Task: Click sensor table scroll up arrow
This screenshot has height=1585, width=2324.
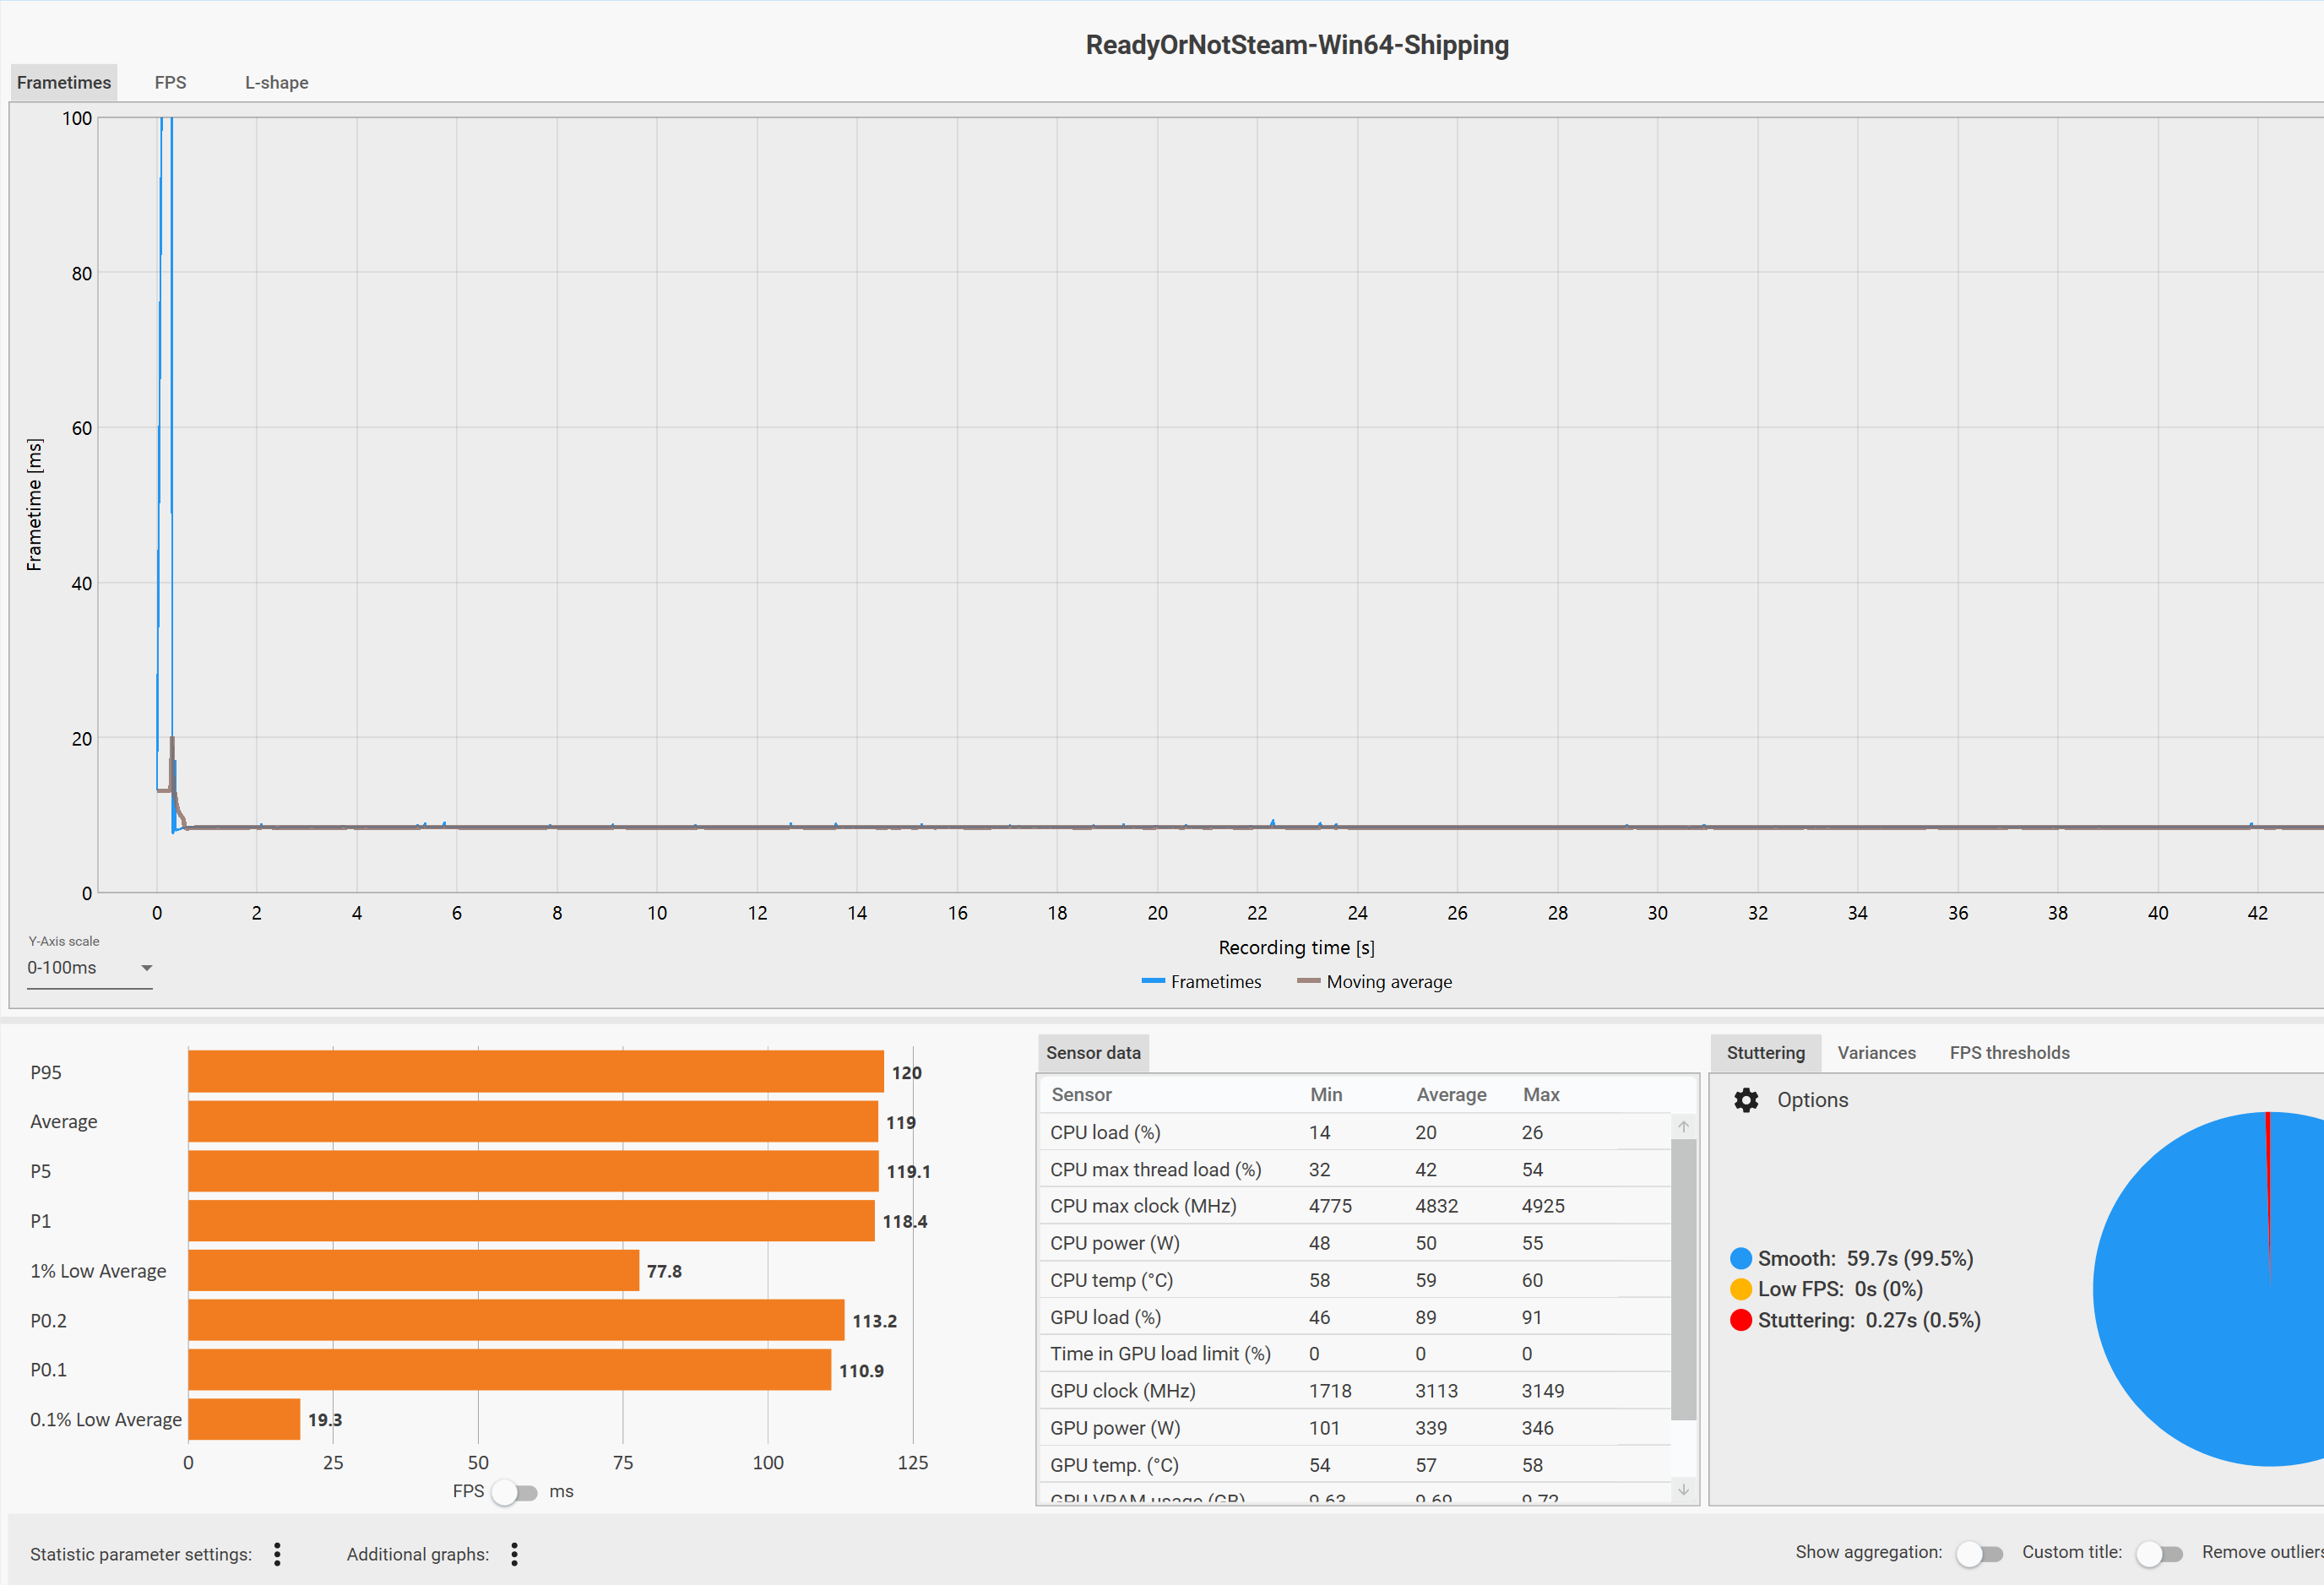Action: 1684,1127
